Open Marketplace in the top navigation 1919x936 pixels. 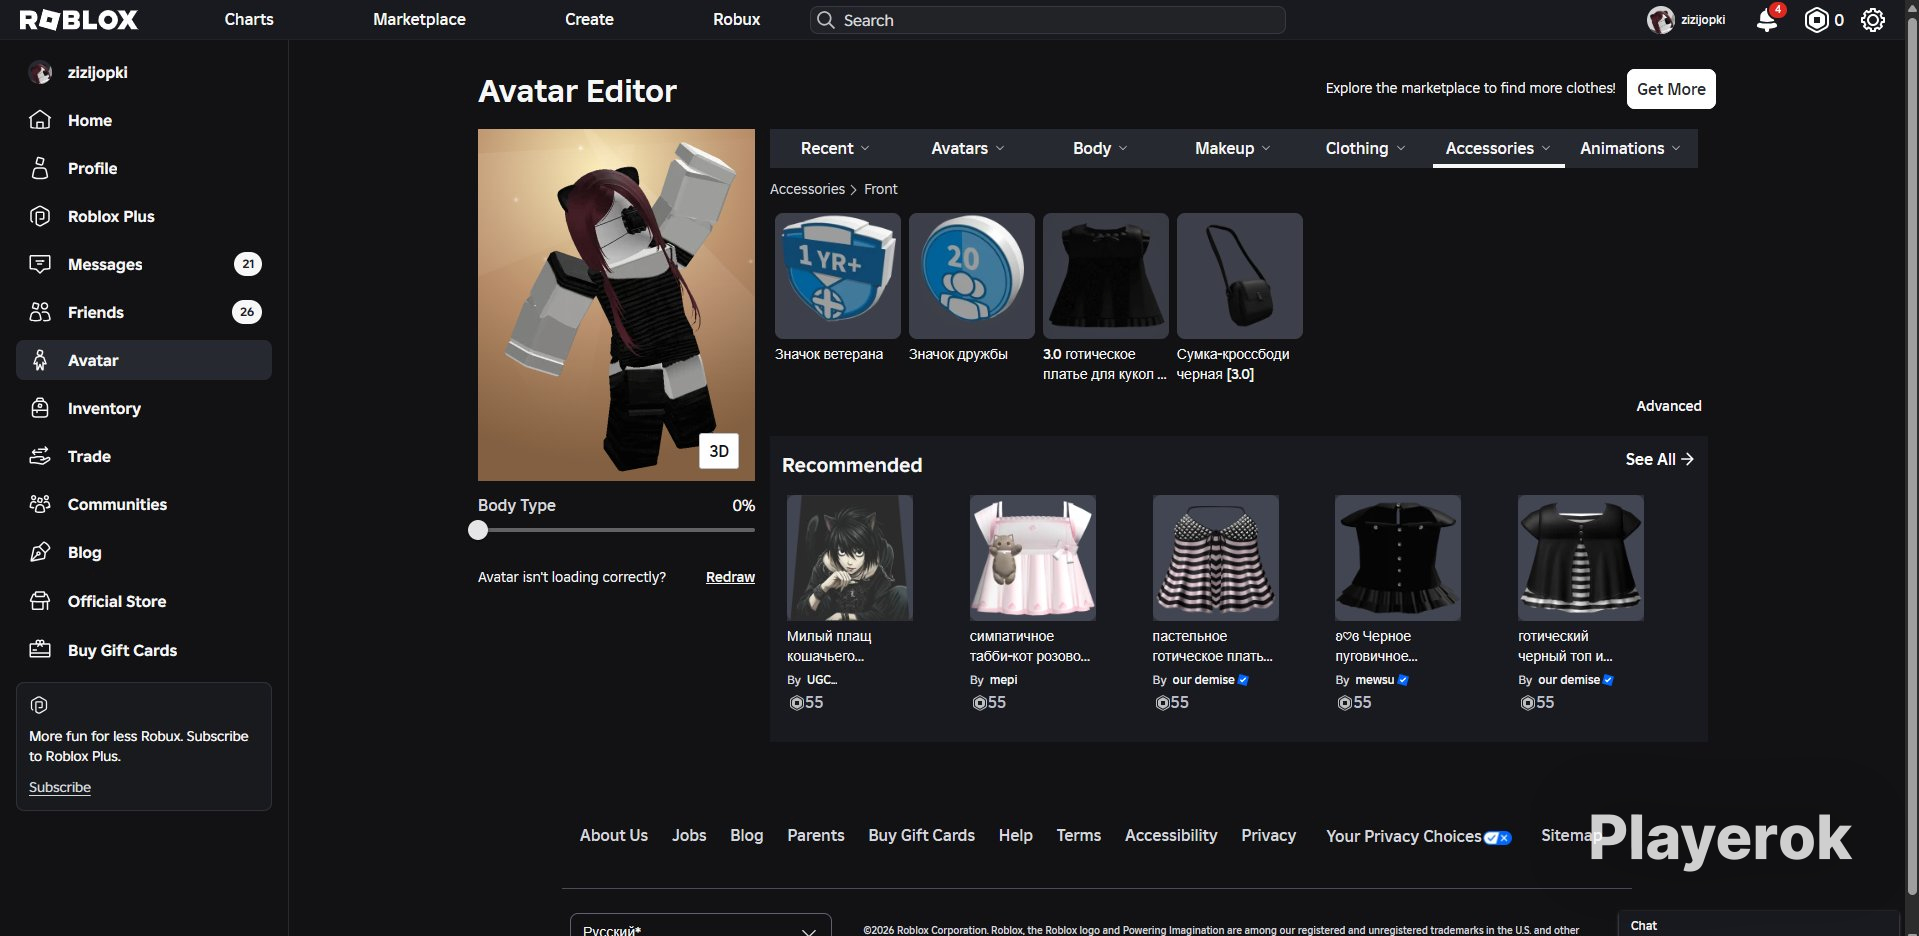(419, 19)
